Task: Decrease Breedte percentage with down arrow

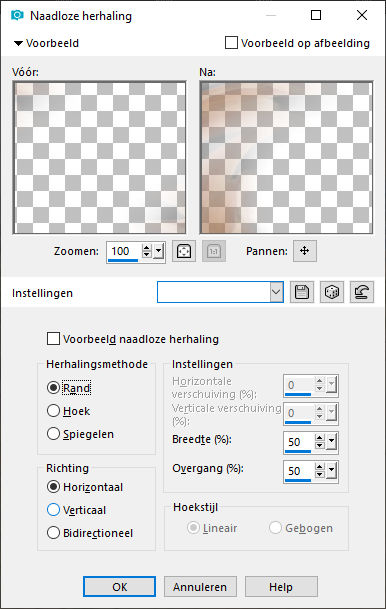Action: coord(320,445)
